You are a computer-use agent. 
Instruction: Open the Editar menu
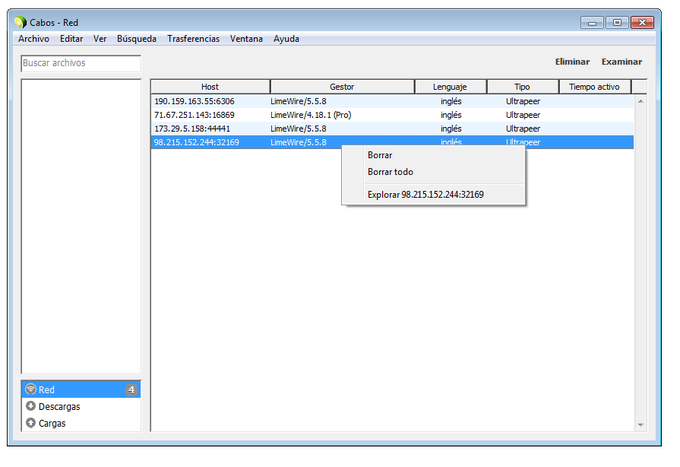pyautogui.click(x=72, y=39)
